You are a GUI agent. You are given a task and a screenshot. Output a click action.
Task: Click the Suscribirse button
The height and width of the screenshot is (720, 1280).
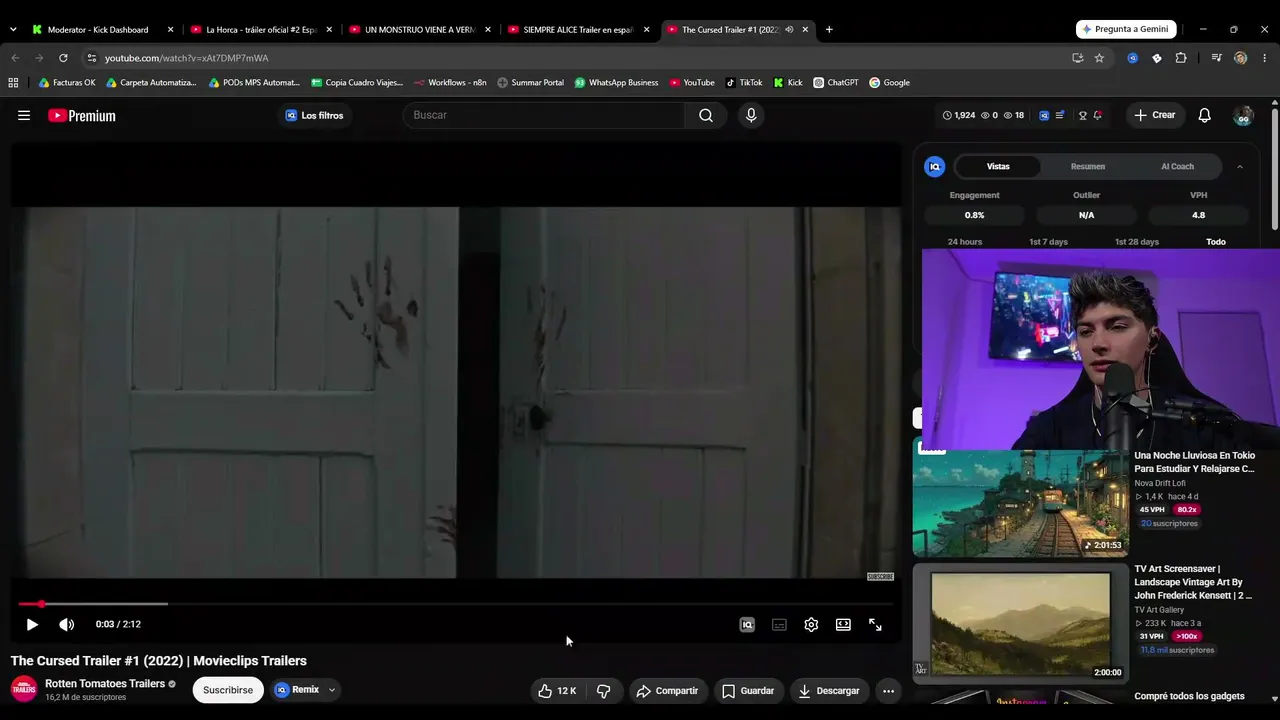pyautogui.click(x=228, y=690)
